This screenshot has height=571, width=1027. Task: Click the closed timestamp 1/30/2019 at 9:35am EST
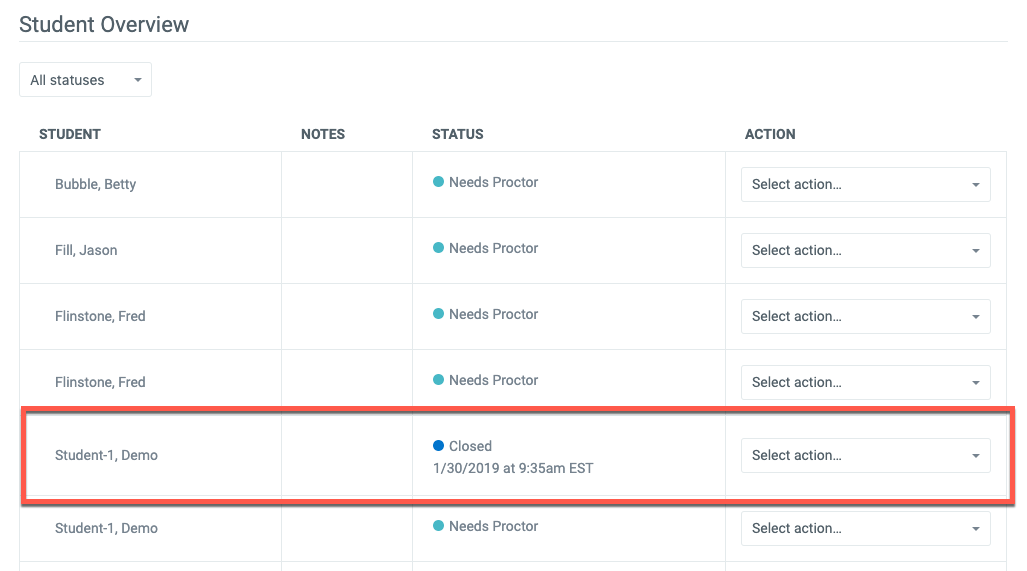tap(514, 468)
